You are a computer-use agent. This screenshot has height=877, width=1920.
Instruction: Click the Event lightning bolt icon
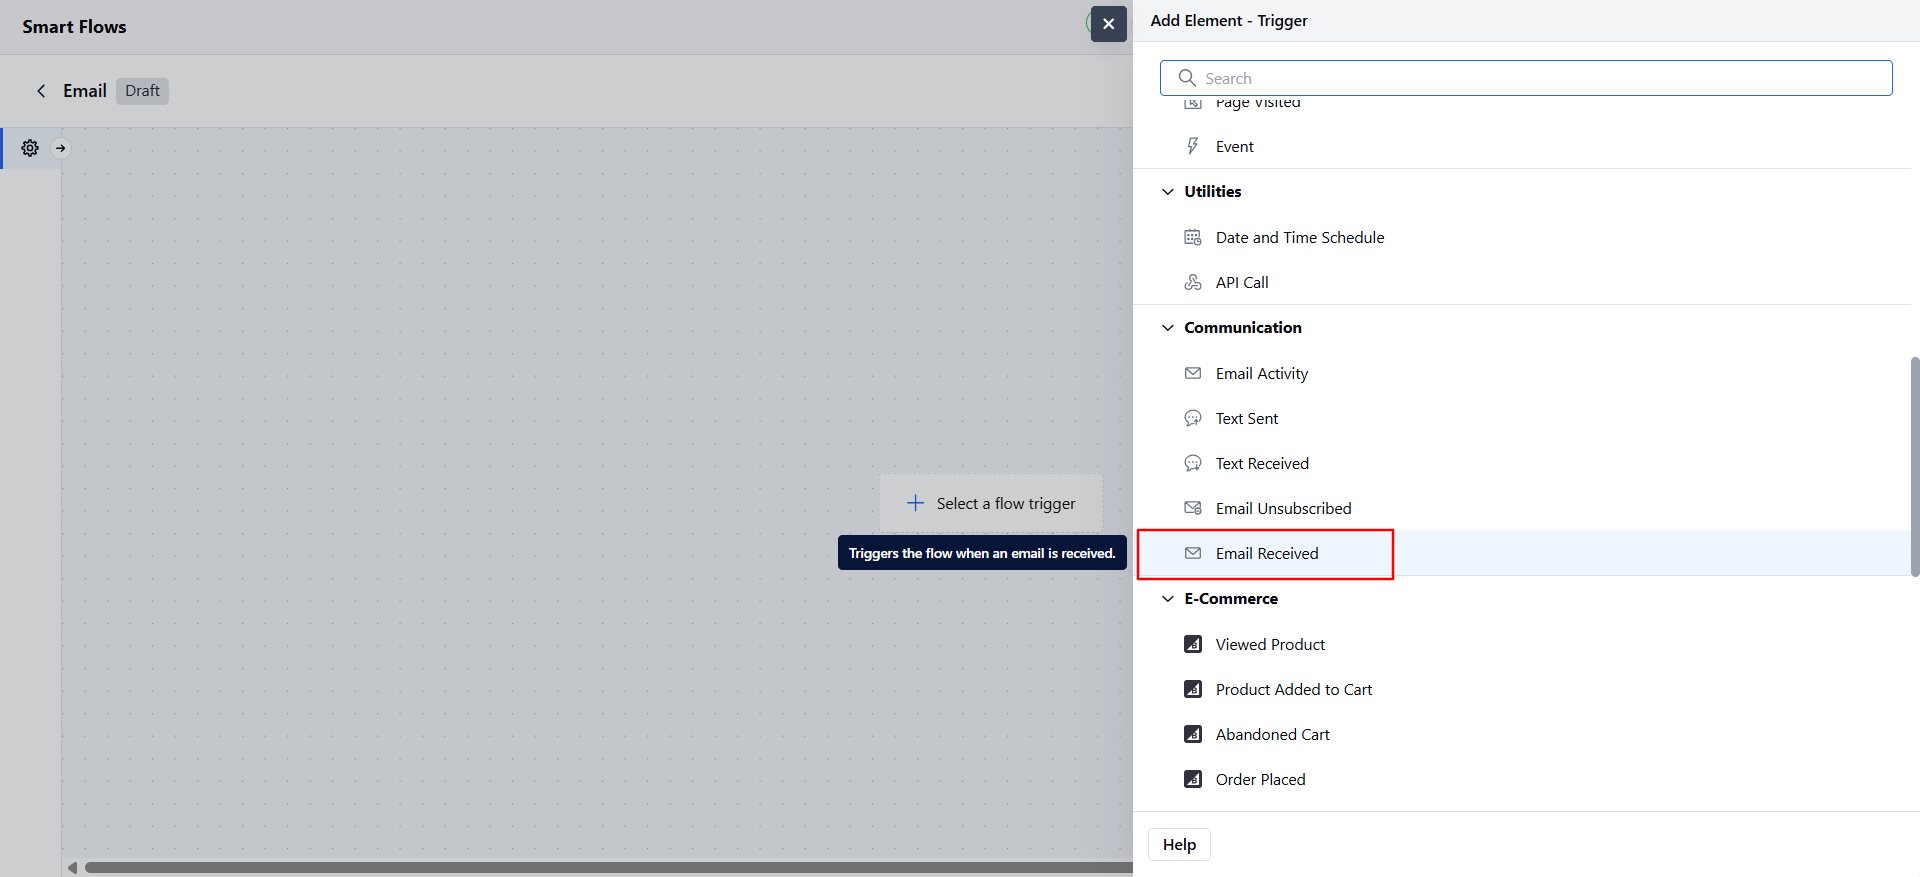click(1193, 146)
